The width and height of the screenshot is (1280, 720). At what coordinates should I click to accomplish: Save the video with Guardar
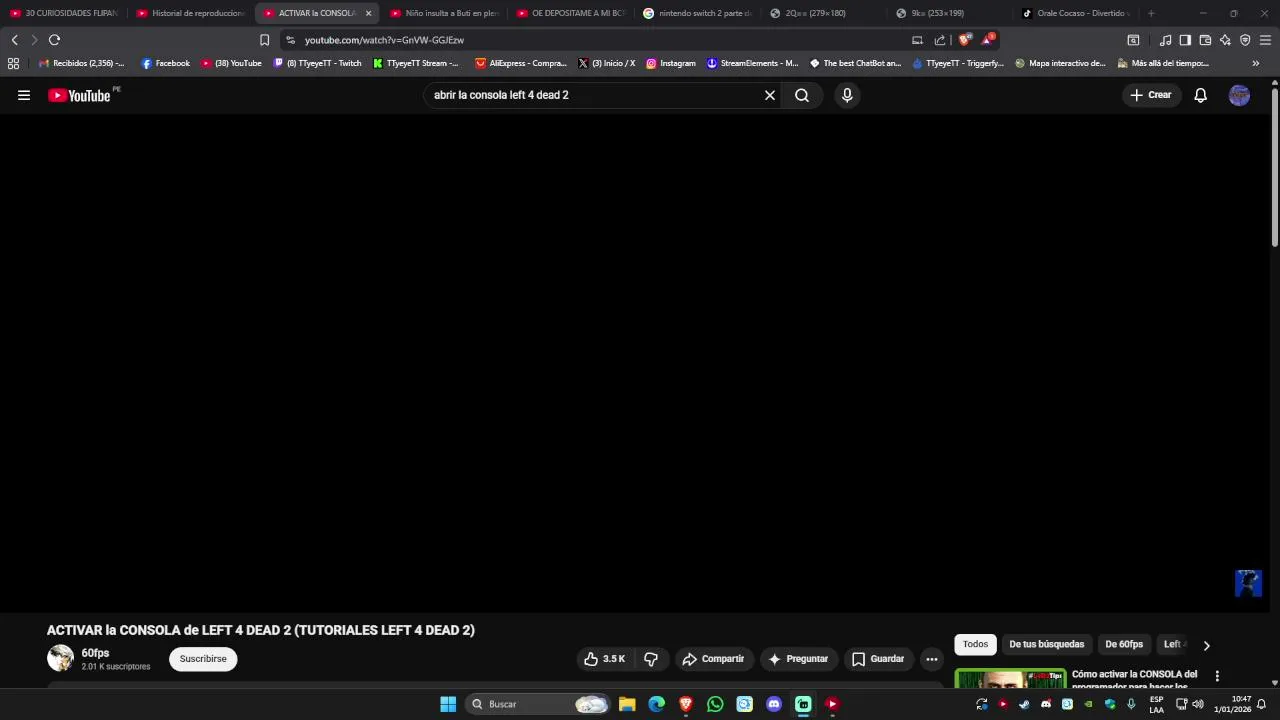[x=878, y=659]
